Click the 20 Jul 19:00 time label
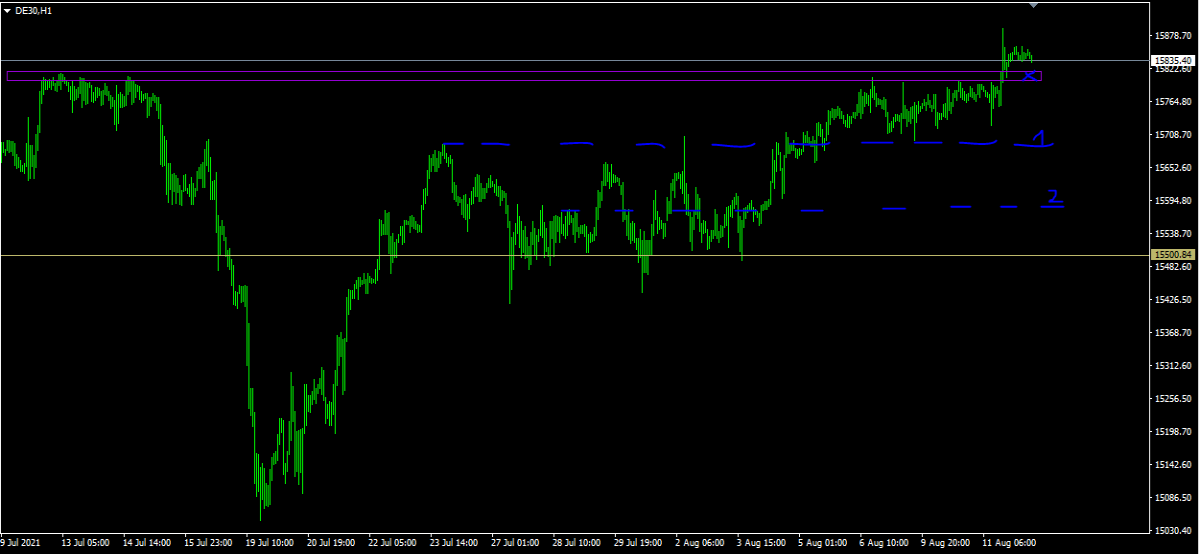 (x=331, y=543)
